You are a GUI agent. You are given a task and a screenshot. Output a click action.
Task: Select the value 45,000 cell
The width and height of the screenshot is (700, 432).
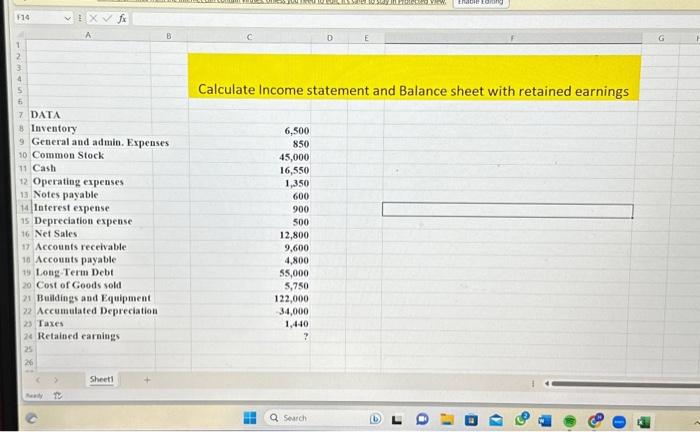[x=294, y=157]
